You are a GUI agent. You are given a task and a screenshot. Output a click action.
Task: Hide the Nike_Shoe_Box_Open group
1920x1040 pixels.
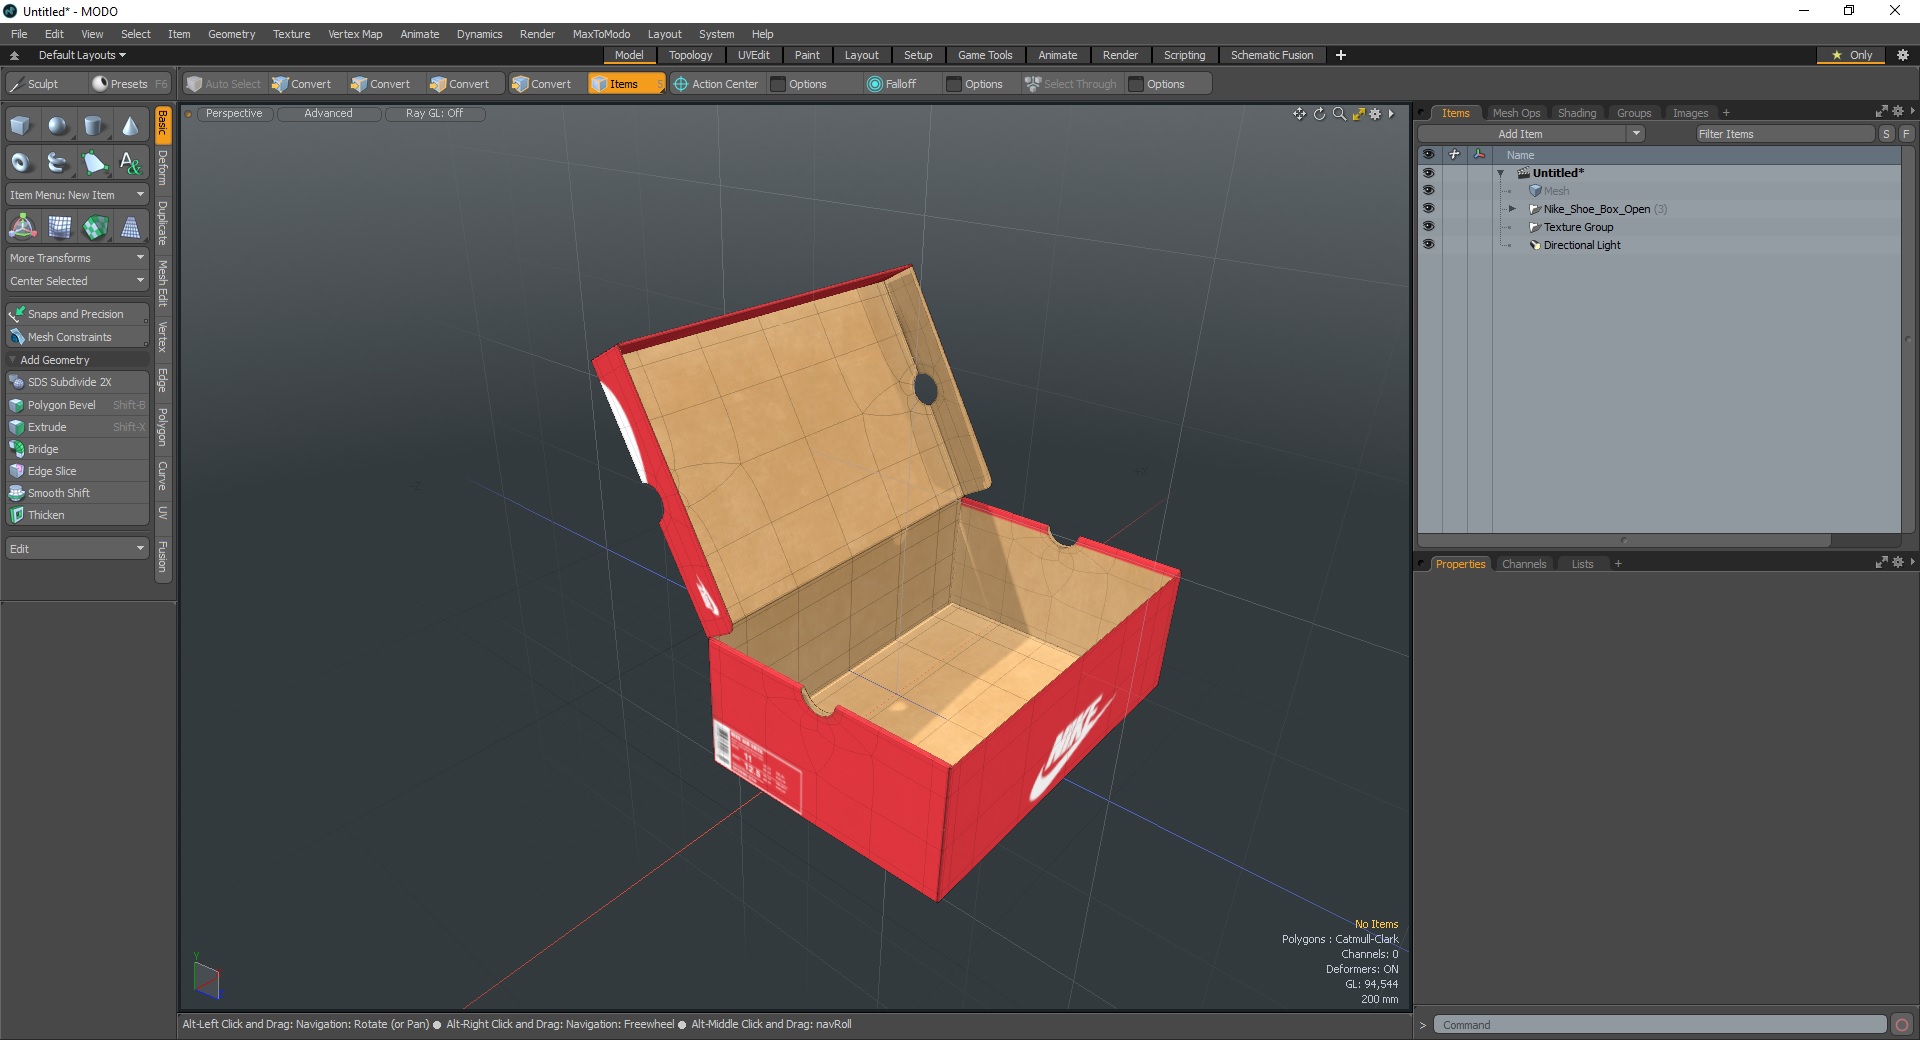pos(1428,209)
